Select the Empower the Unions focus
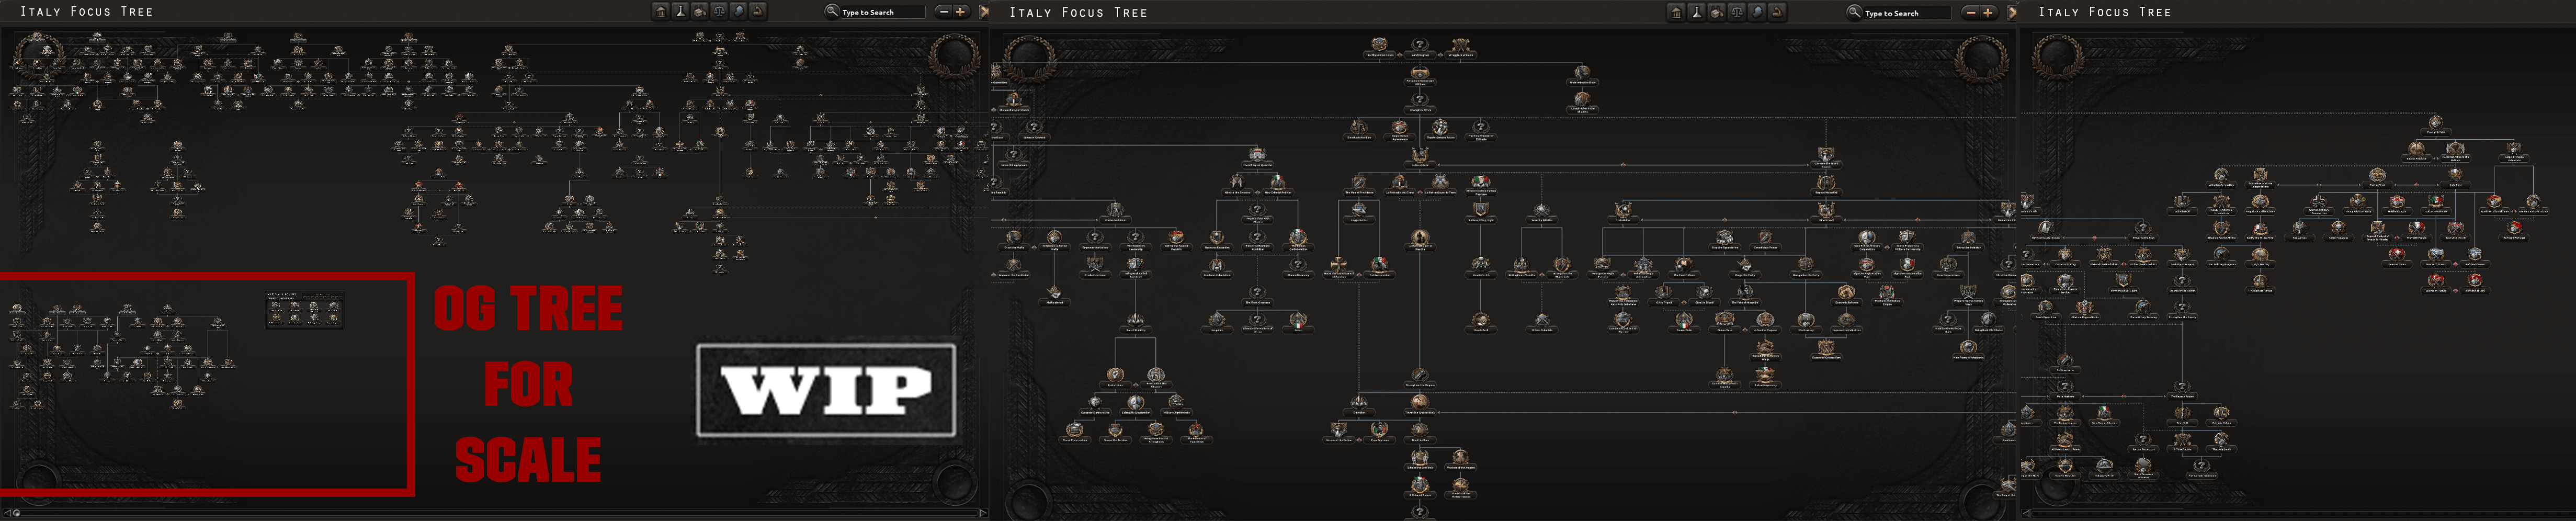 [x=1095, y=241]
